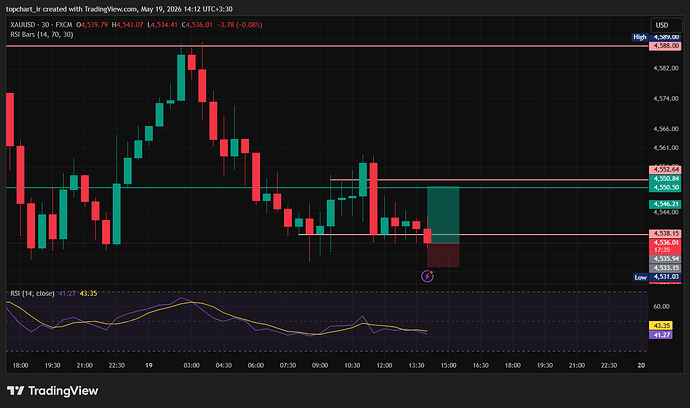Screen dimensions: 690x408
Task: Click the High 4,589.00 label
Action: (656, 37)
